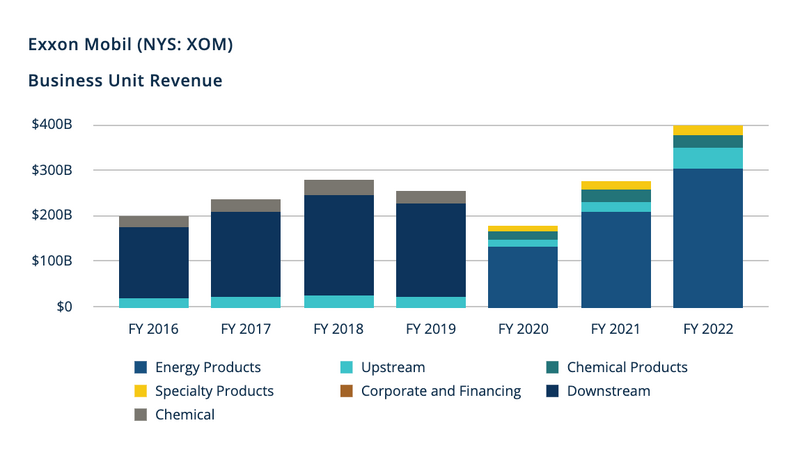800x469 pixels.
Task: Click the Exxon Mobil (NYS: XOM) title
Action: click(x=131, y=45)
